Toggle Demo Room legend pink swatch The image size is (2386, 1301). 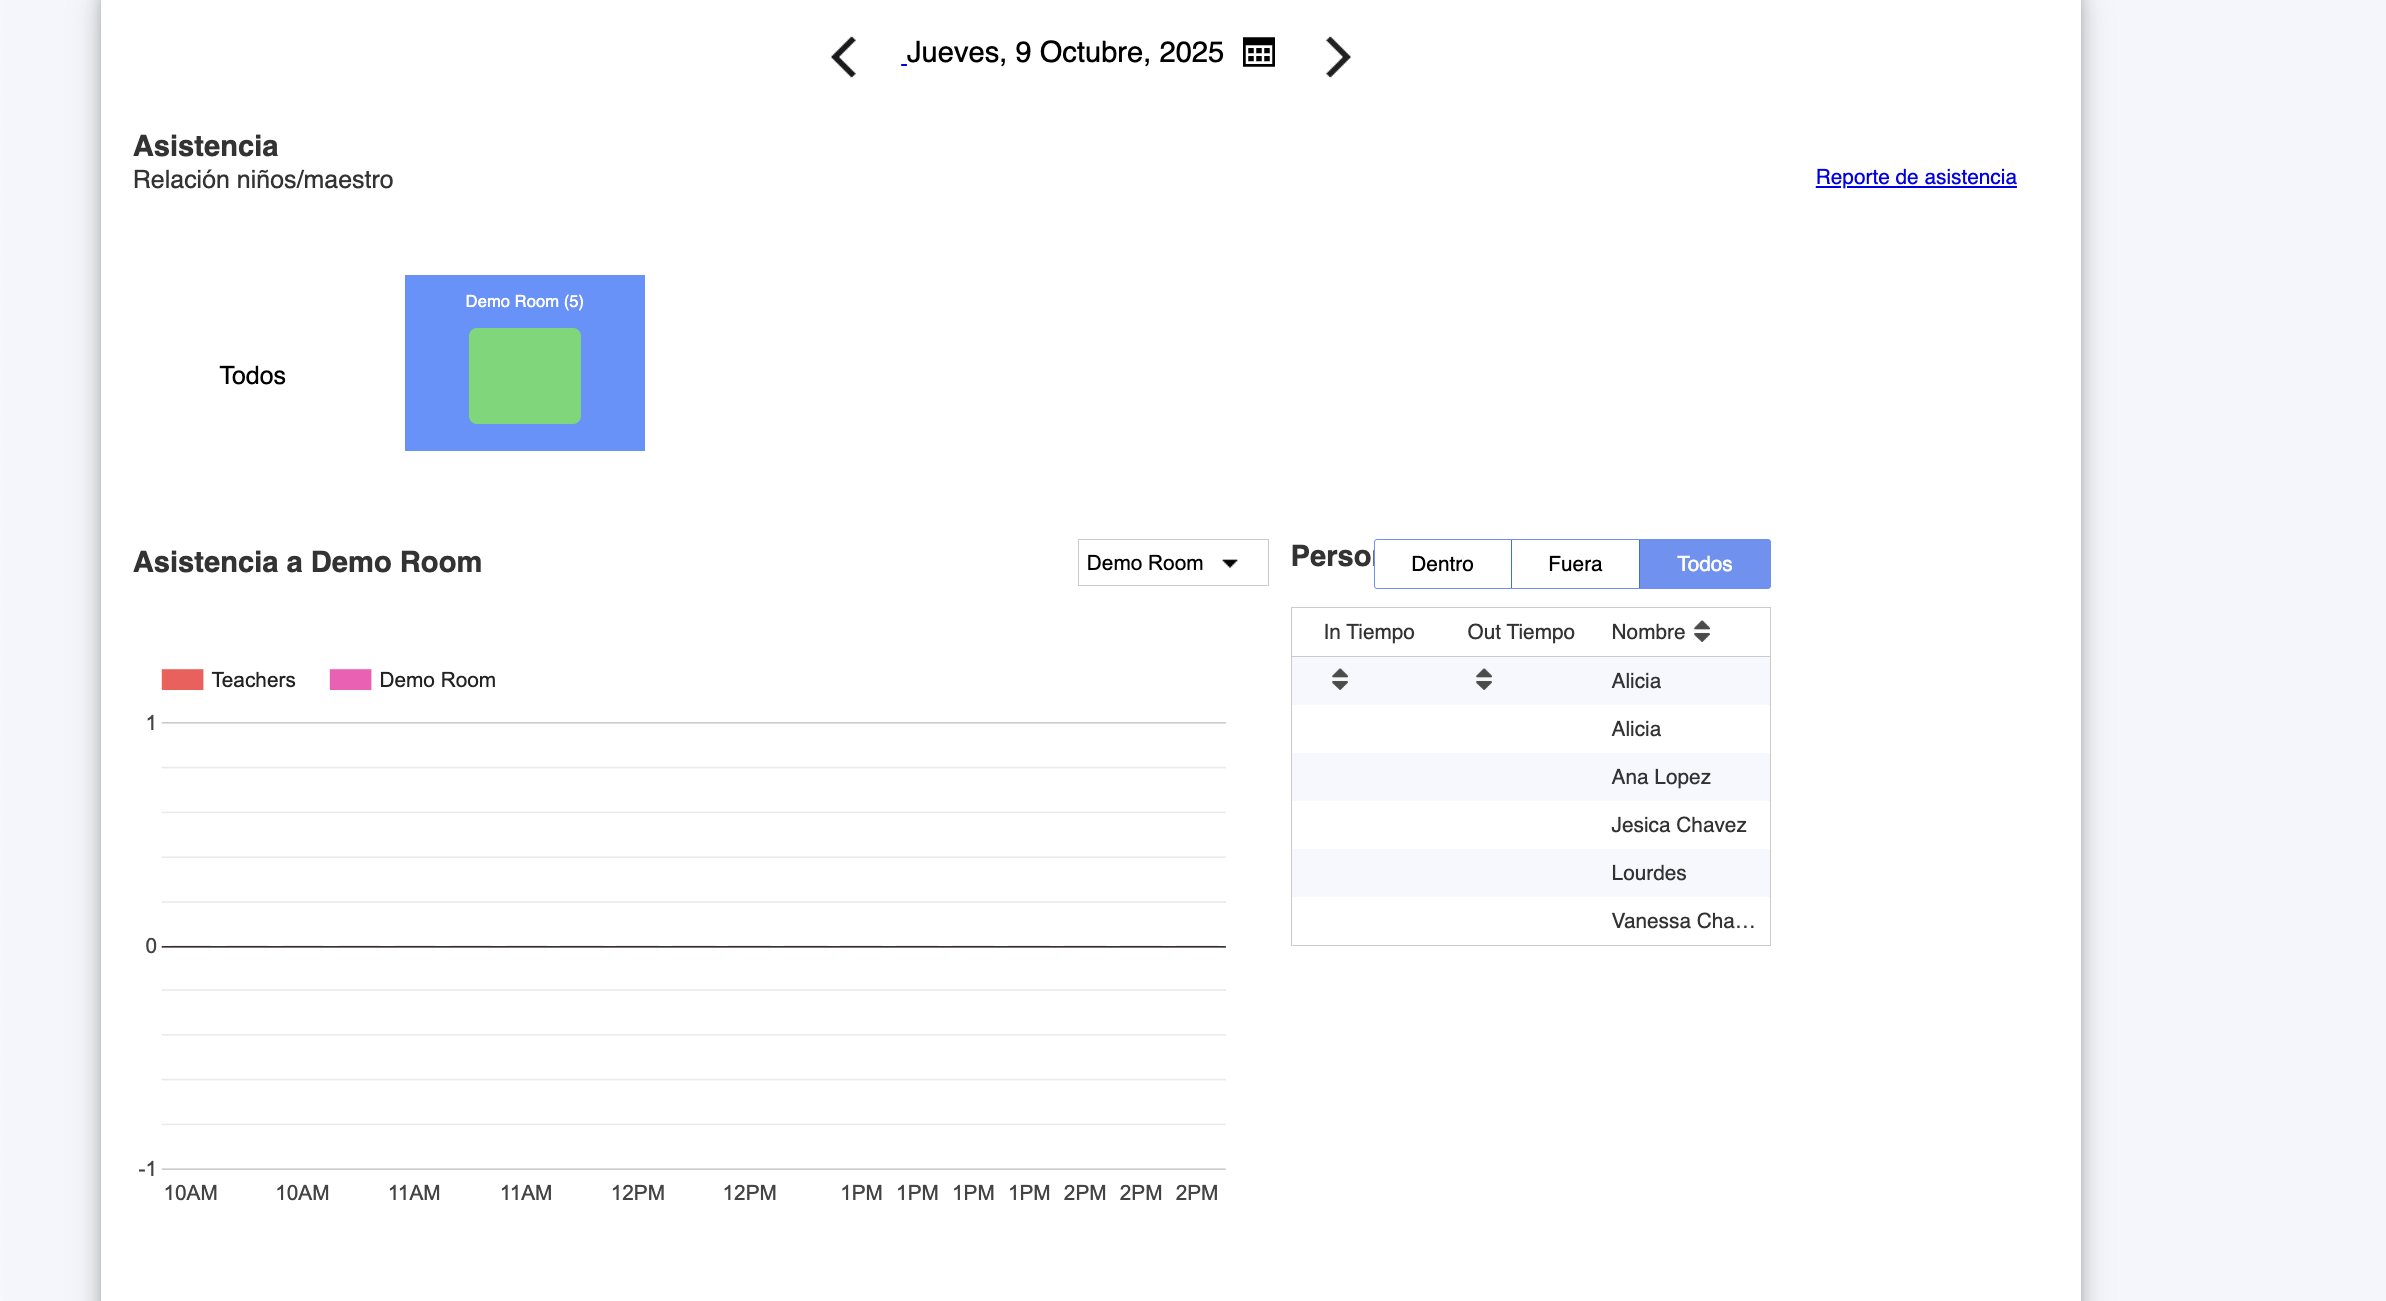click(350, 680)
